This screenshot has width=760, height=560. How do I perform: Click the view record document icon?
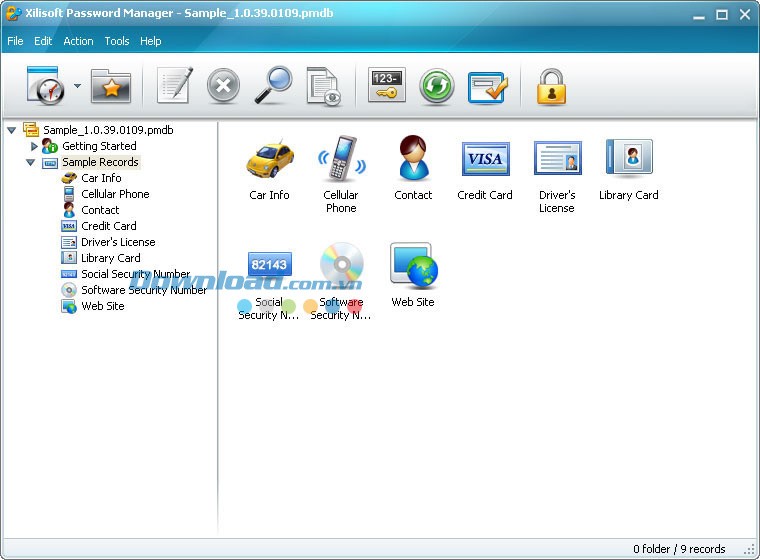click(x=324, y=86)
